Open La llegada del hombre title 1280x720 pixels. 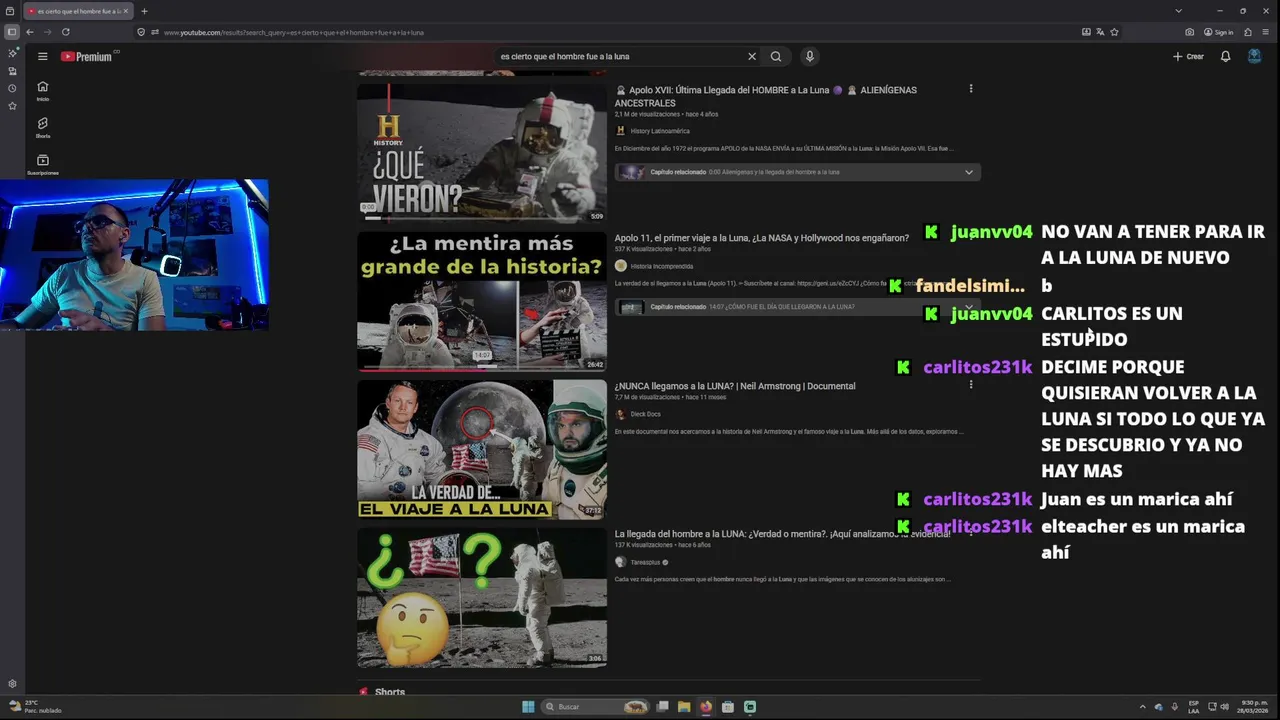783,534
